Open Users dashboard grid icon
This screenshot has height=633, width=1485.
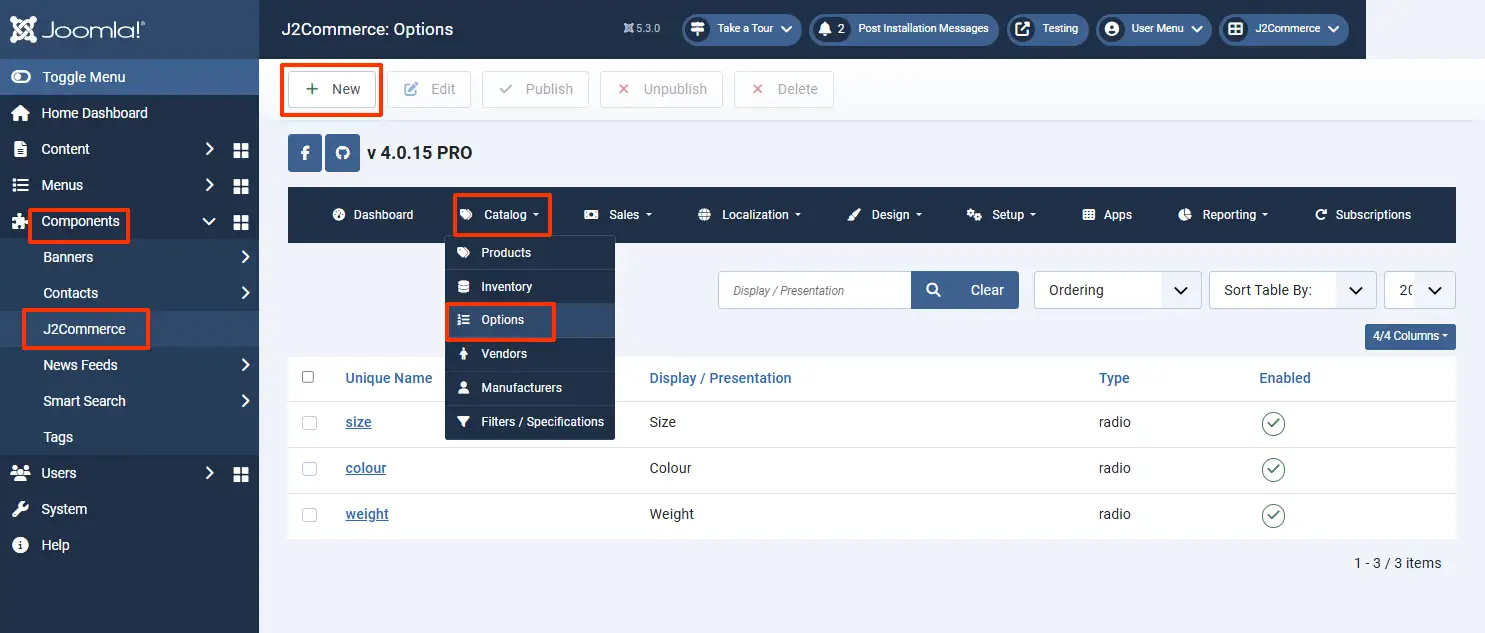(241, 474)
